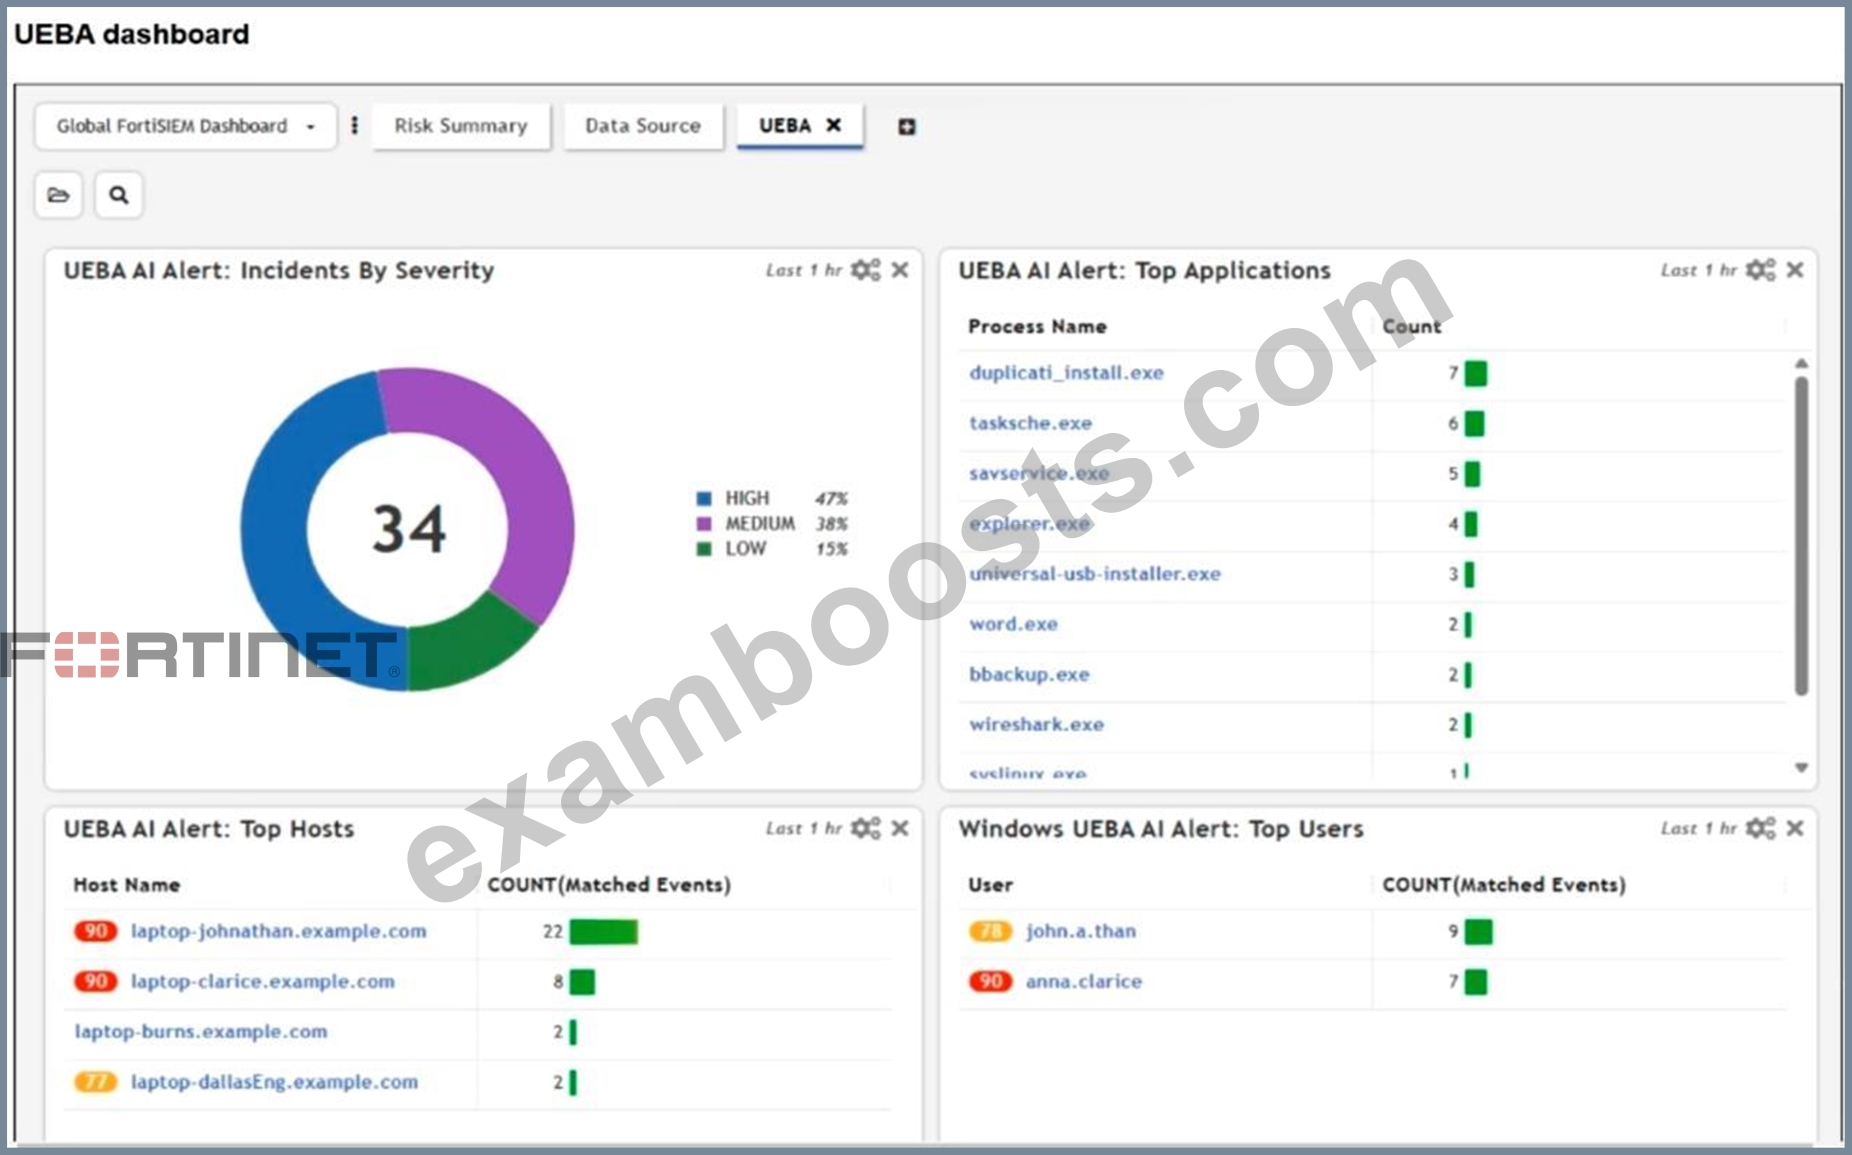Click the magnifier search icon
Screen dimensions: 1852x1155
(119, 195)
